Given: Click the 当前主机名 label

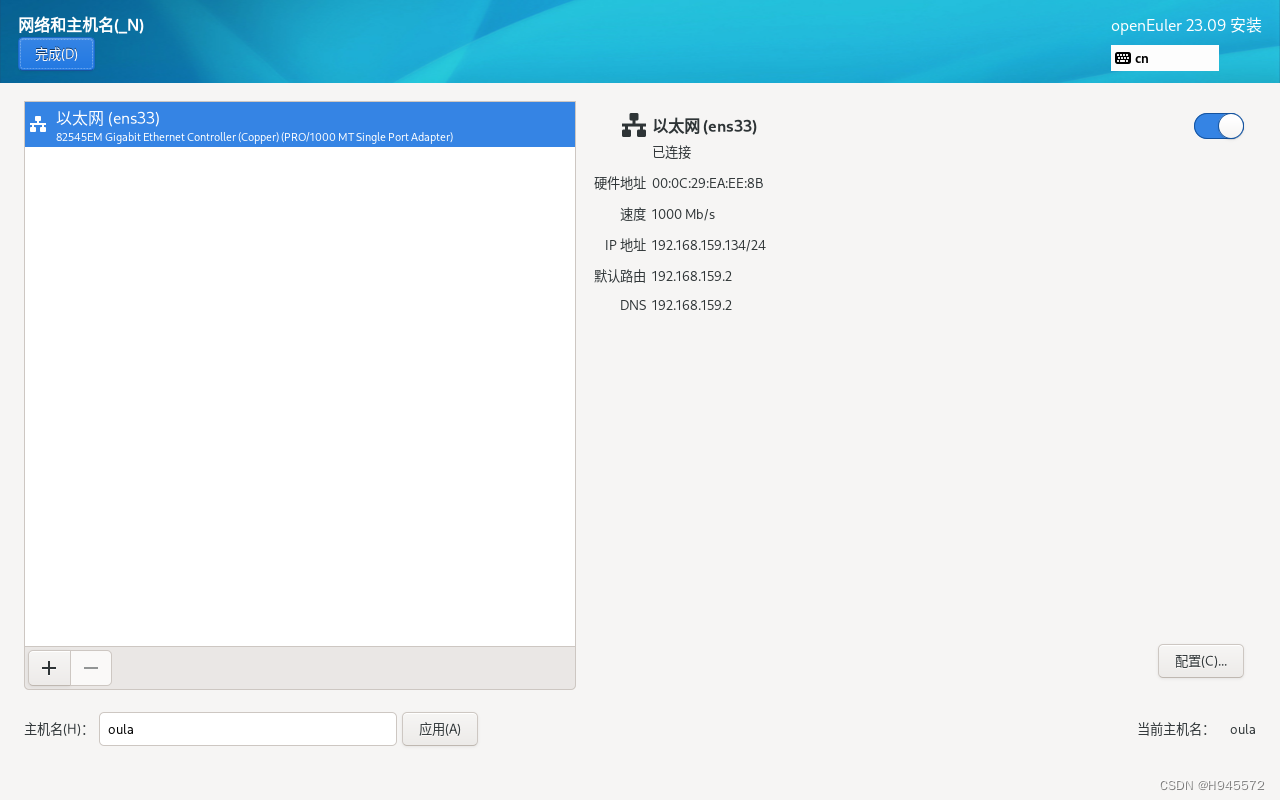Looking at the screenshot, I should tap(1172, 729).
